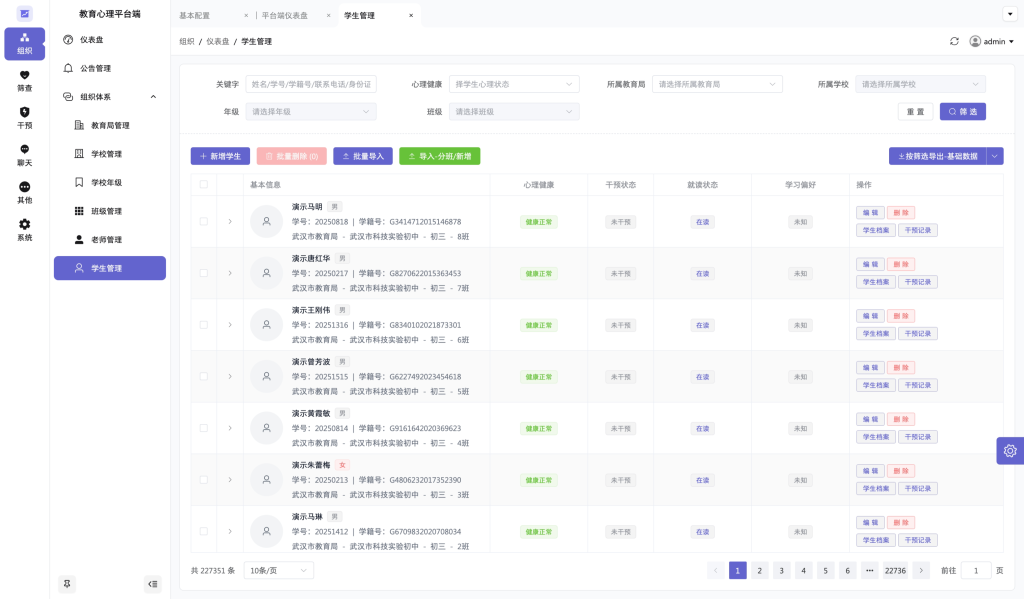
Task: Open the 聊天 chat sidebar icon
Action: tap(24, 155)
